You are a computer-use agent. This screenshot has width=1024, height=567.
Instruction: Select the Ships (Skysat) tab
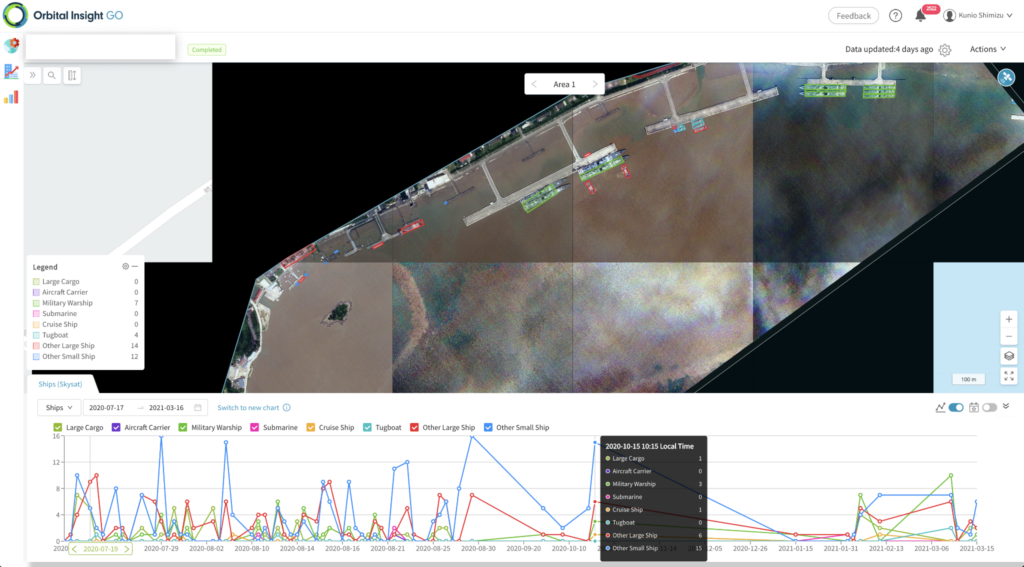point(61,384)
